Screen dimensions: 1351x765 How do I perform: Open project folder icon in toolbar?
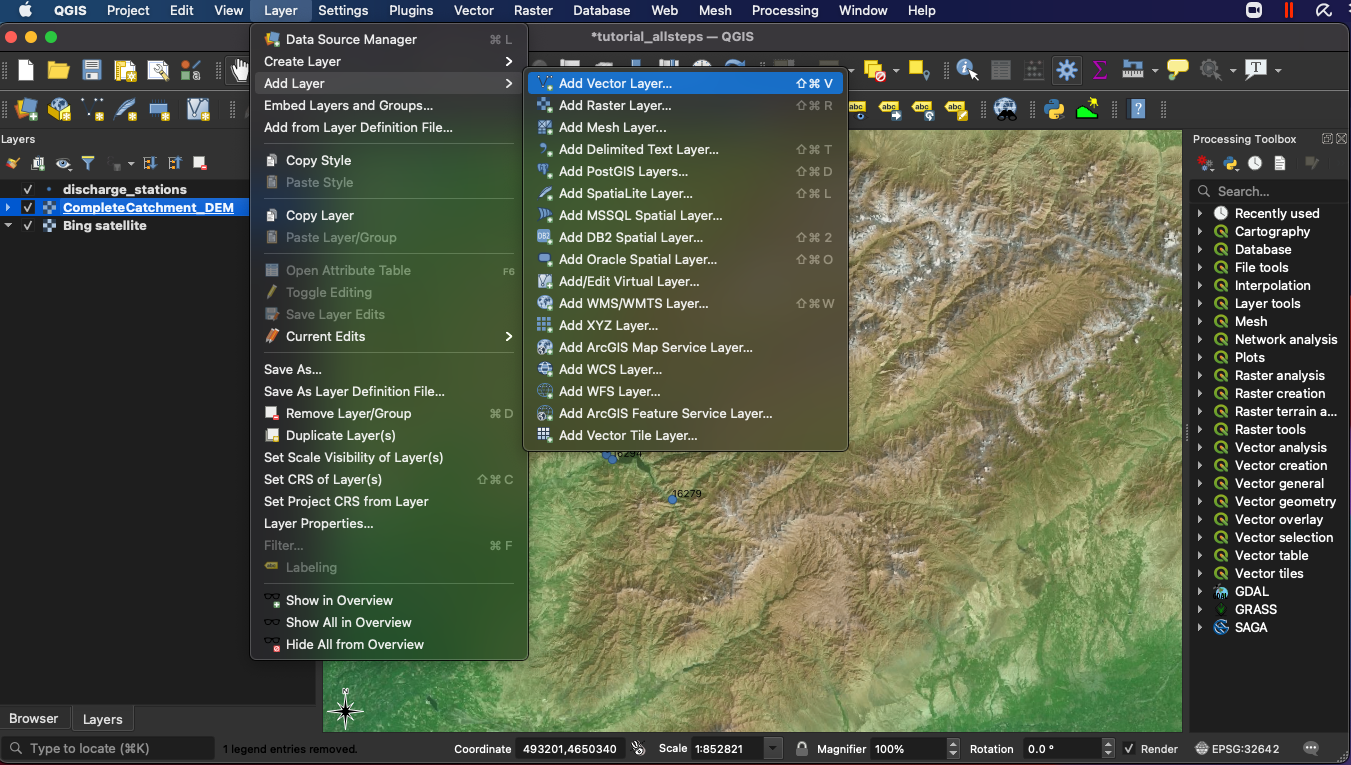tap(59, 70)
